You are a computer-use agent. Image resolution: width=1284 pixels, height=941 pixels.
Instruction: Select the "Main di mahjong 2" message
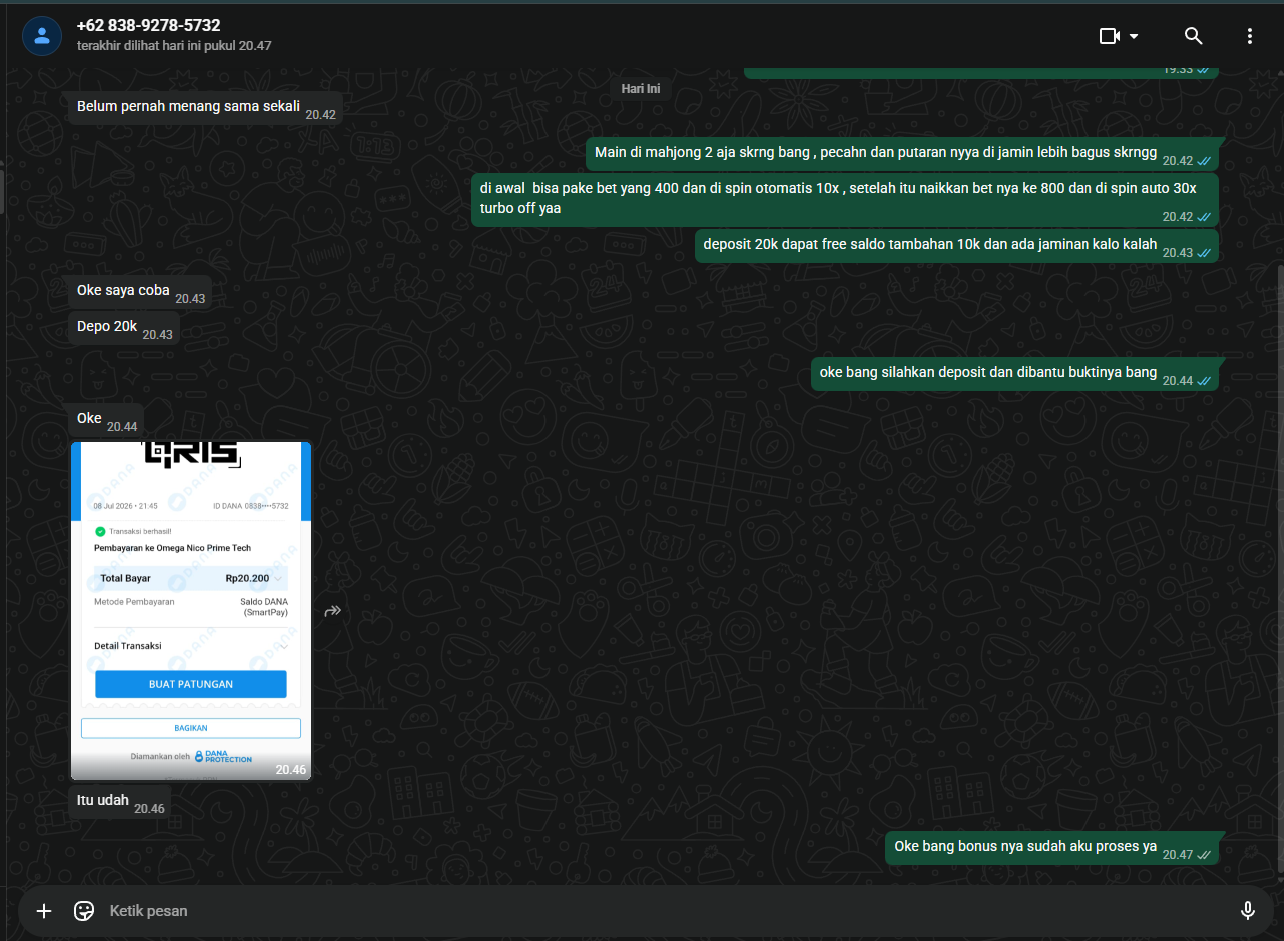pos(902,154)
